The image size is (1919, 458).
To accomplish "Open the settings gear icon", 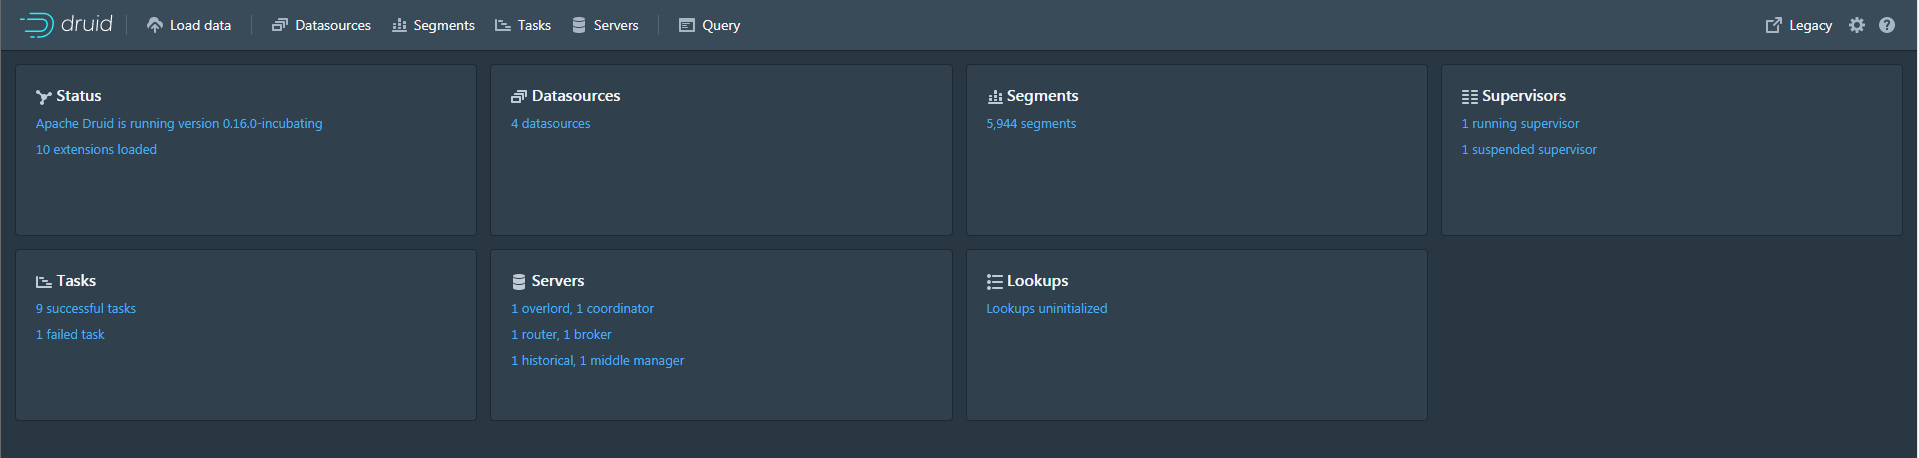I will [x=1857, y=25].
